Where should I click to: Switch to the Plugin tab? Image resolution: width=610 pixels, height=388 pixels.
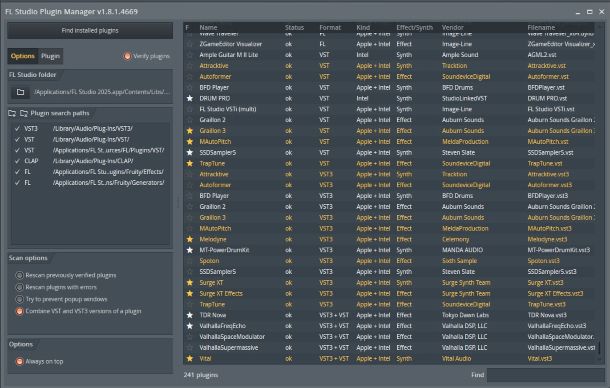click(x=51, y=56)
